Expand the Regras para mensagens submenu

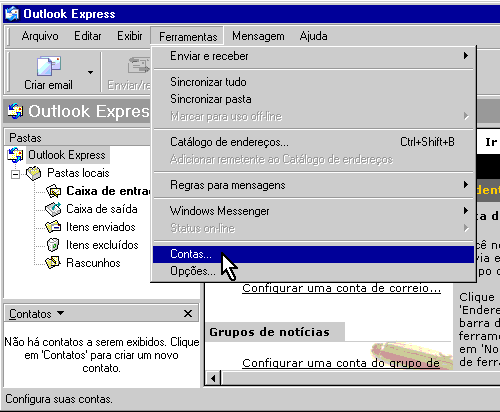click(313, 185)
